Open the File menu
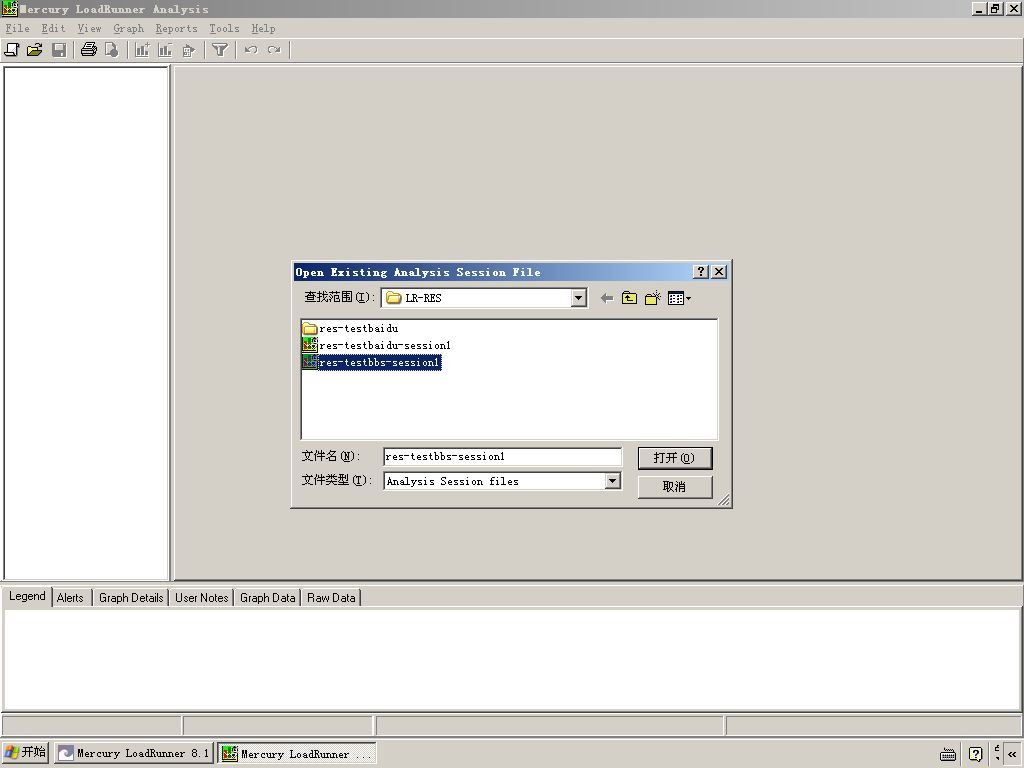The width and height of the screenshot is (1024, 768). [x=18, y=29]
